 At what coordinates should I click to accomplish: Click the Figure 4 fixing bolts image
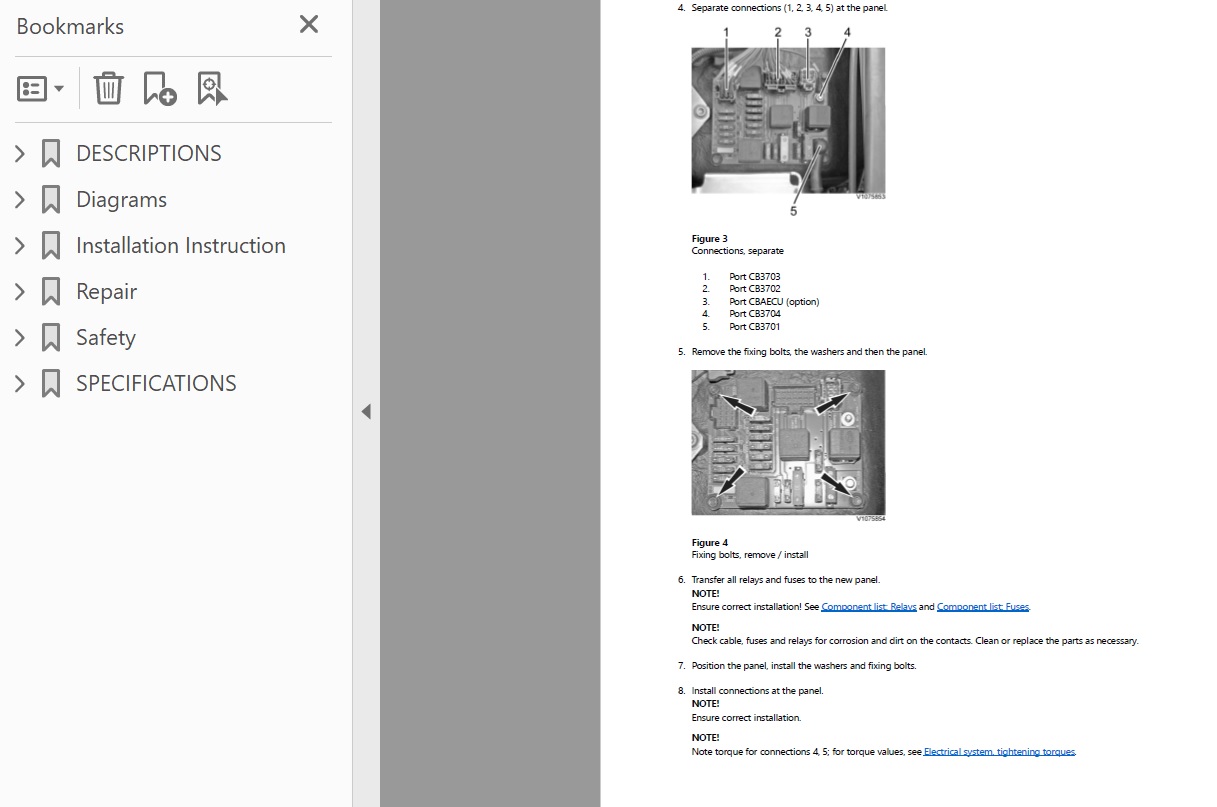pyautogui.click(x=788, y=443)
